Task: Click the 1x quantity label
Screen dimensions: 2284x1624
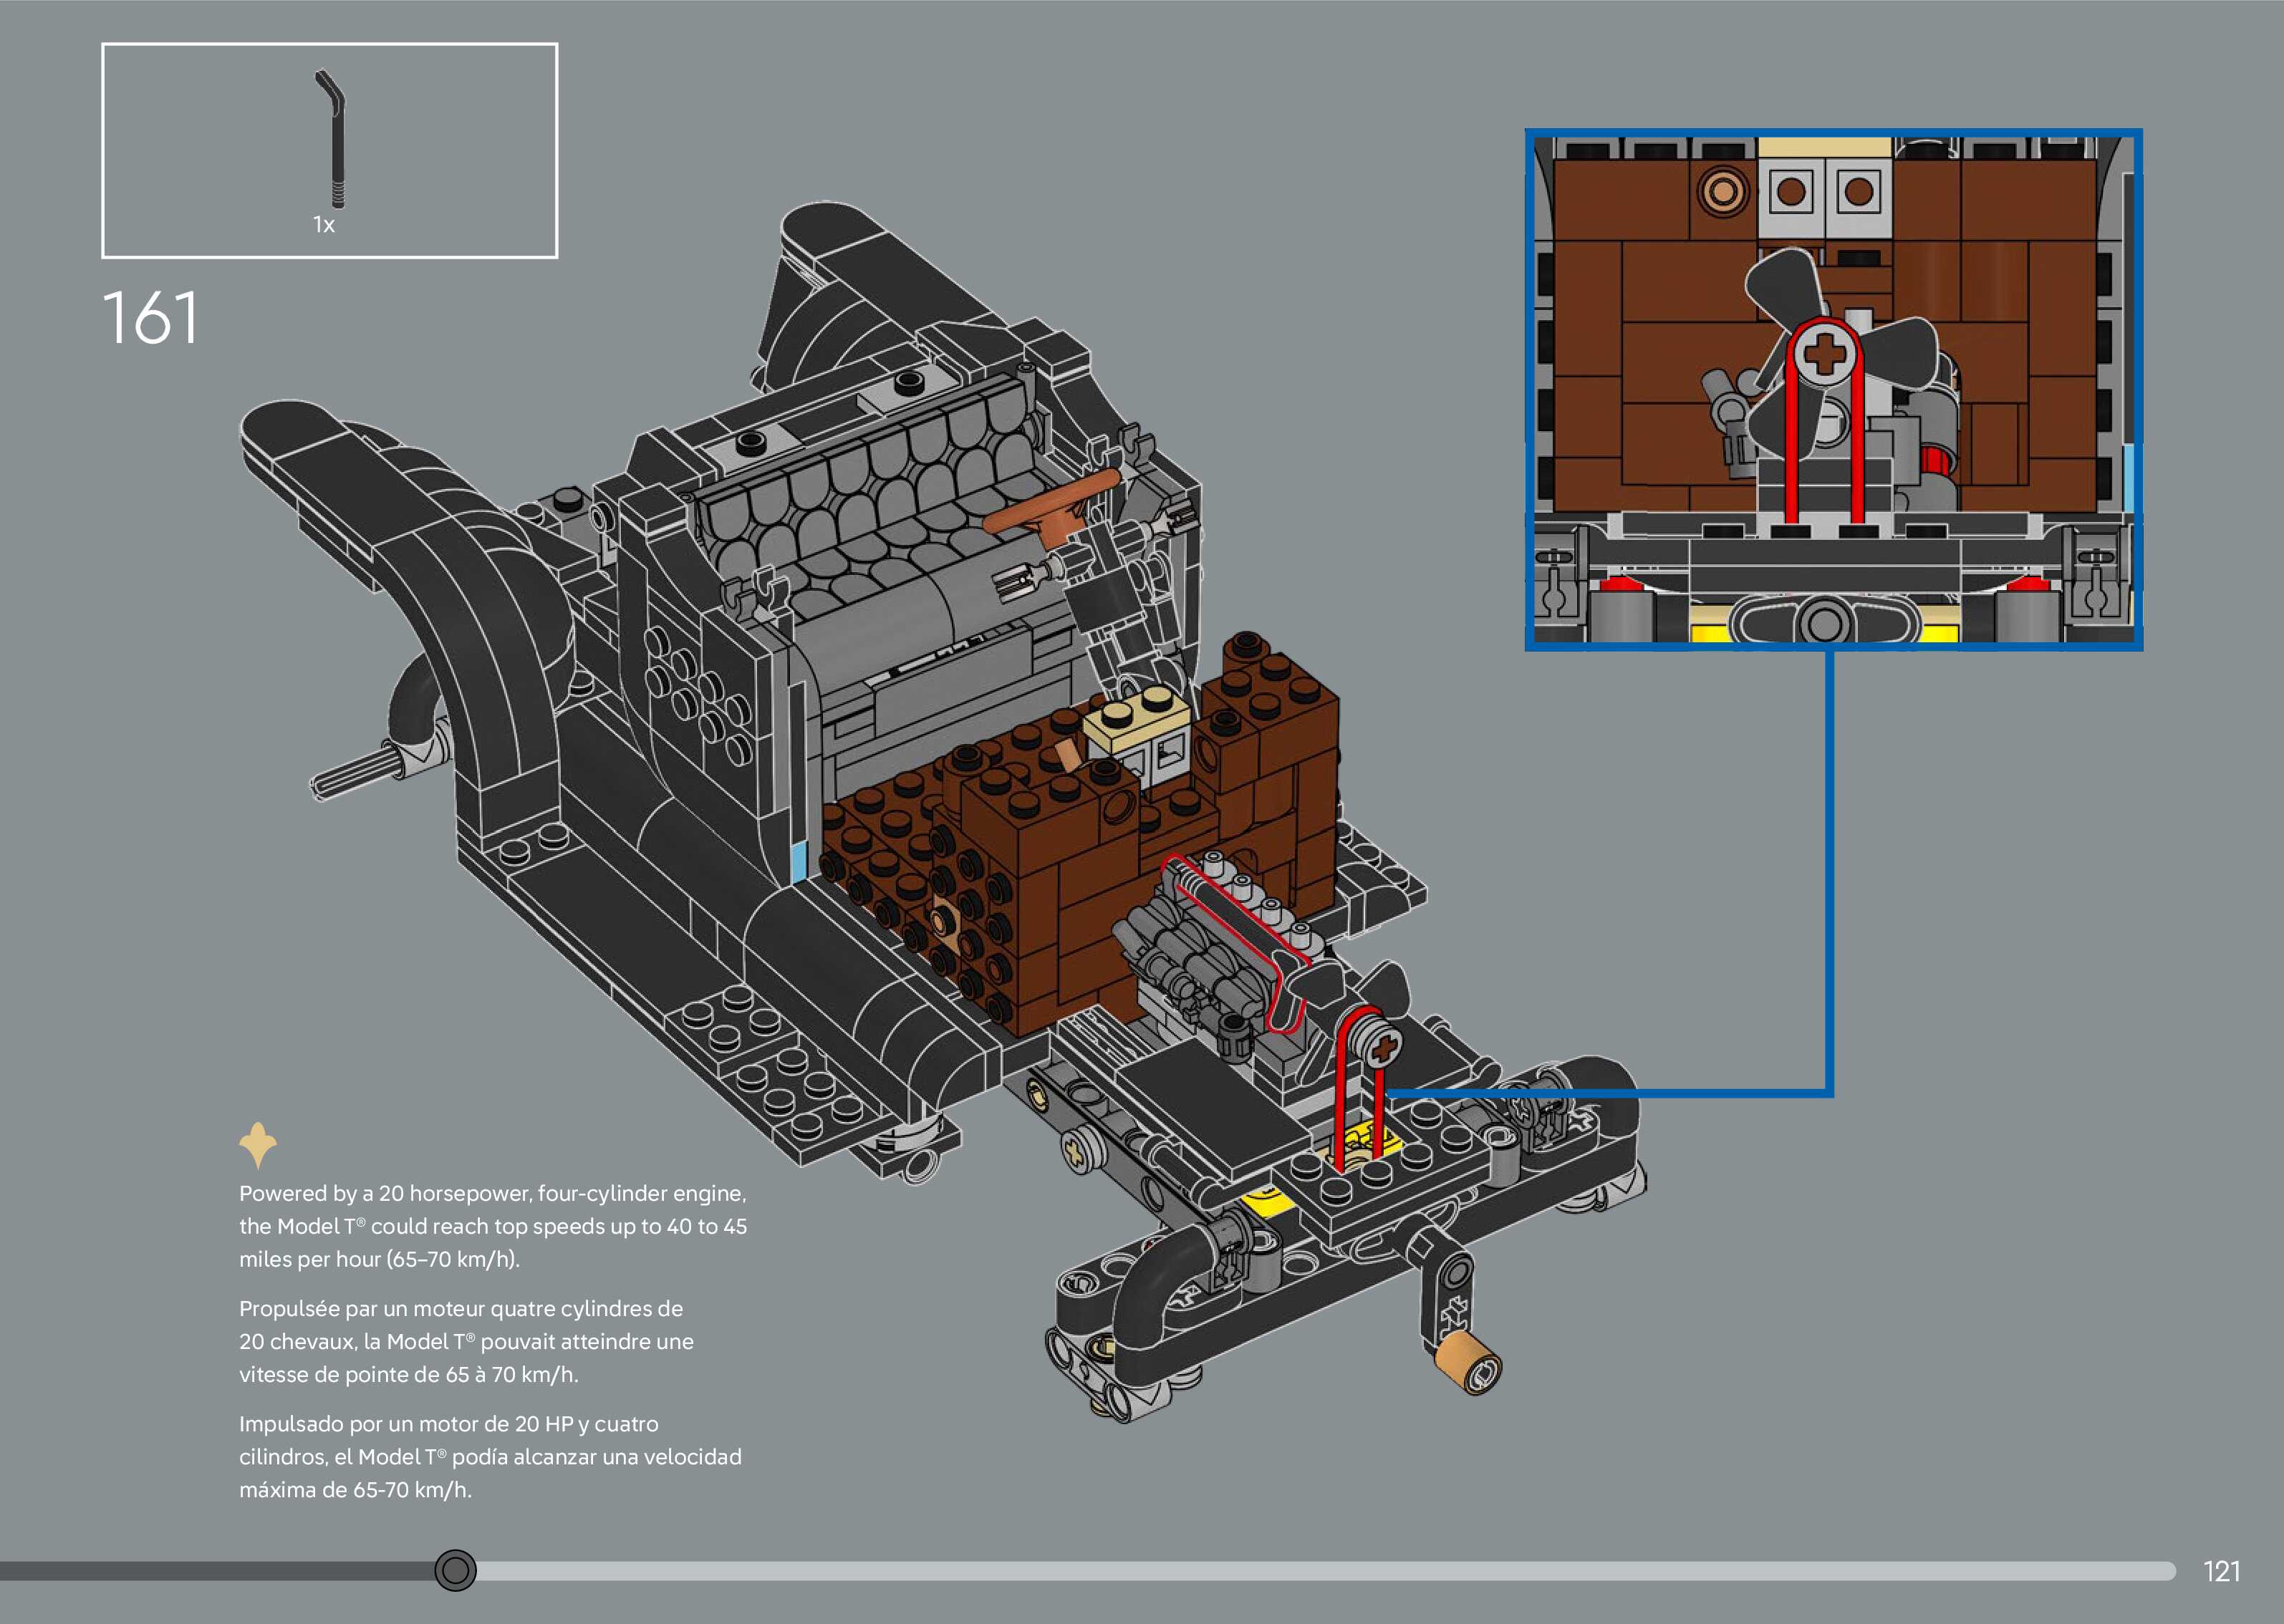Action: pyautogui.click(x=324, y=225)
